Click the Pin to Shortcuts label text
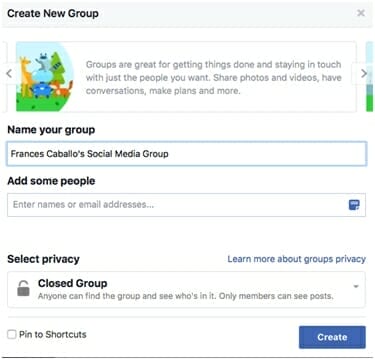The width and height of the screenshot is (375, 360). click(x=53, y=334)
